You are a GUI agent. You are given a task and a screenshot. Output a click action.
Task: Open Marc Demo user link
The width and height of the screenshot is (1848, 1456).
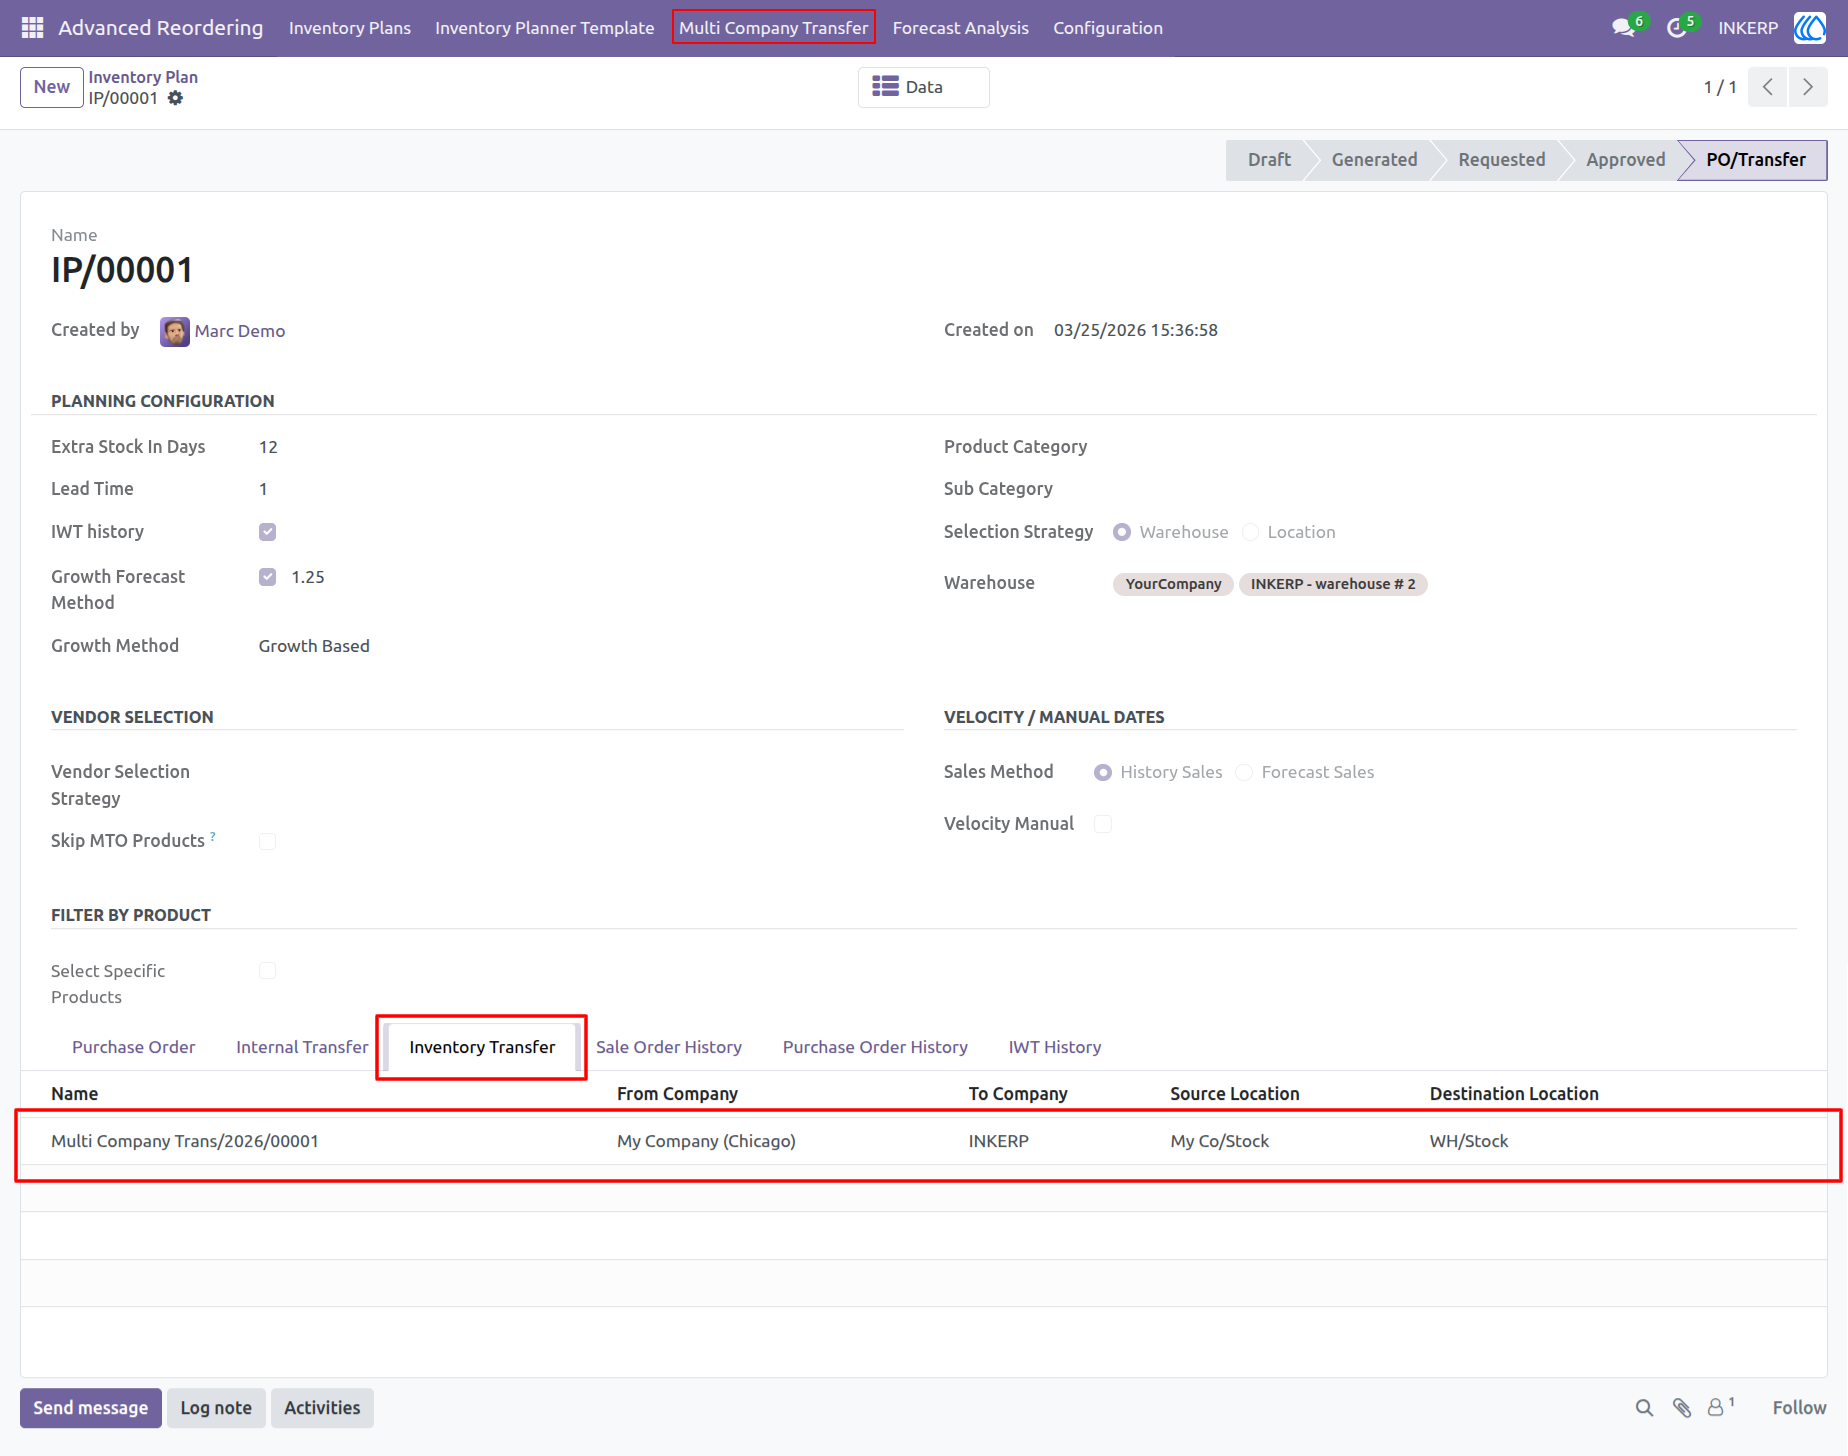pyautogui.click(x=240, y=331)
